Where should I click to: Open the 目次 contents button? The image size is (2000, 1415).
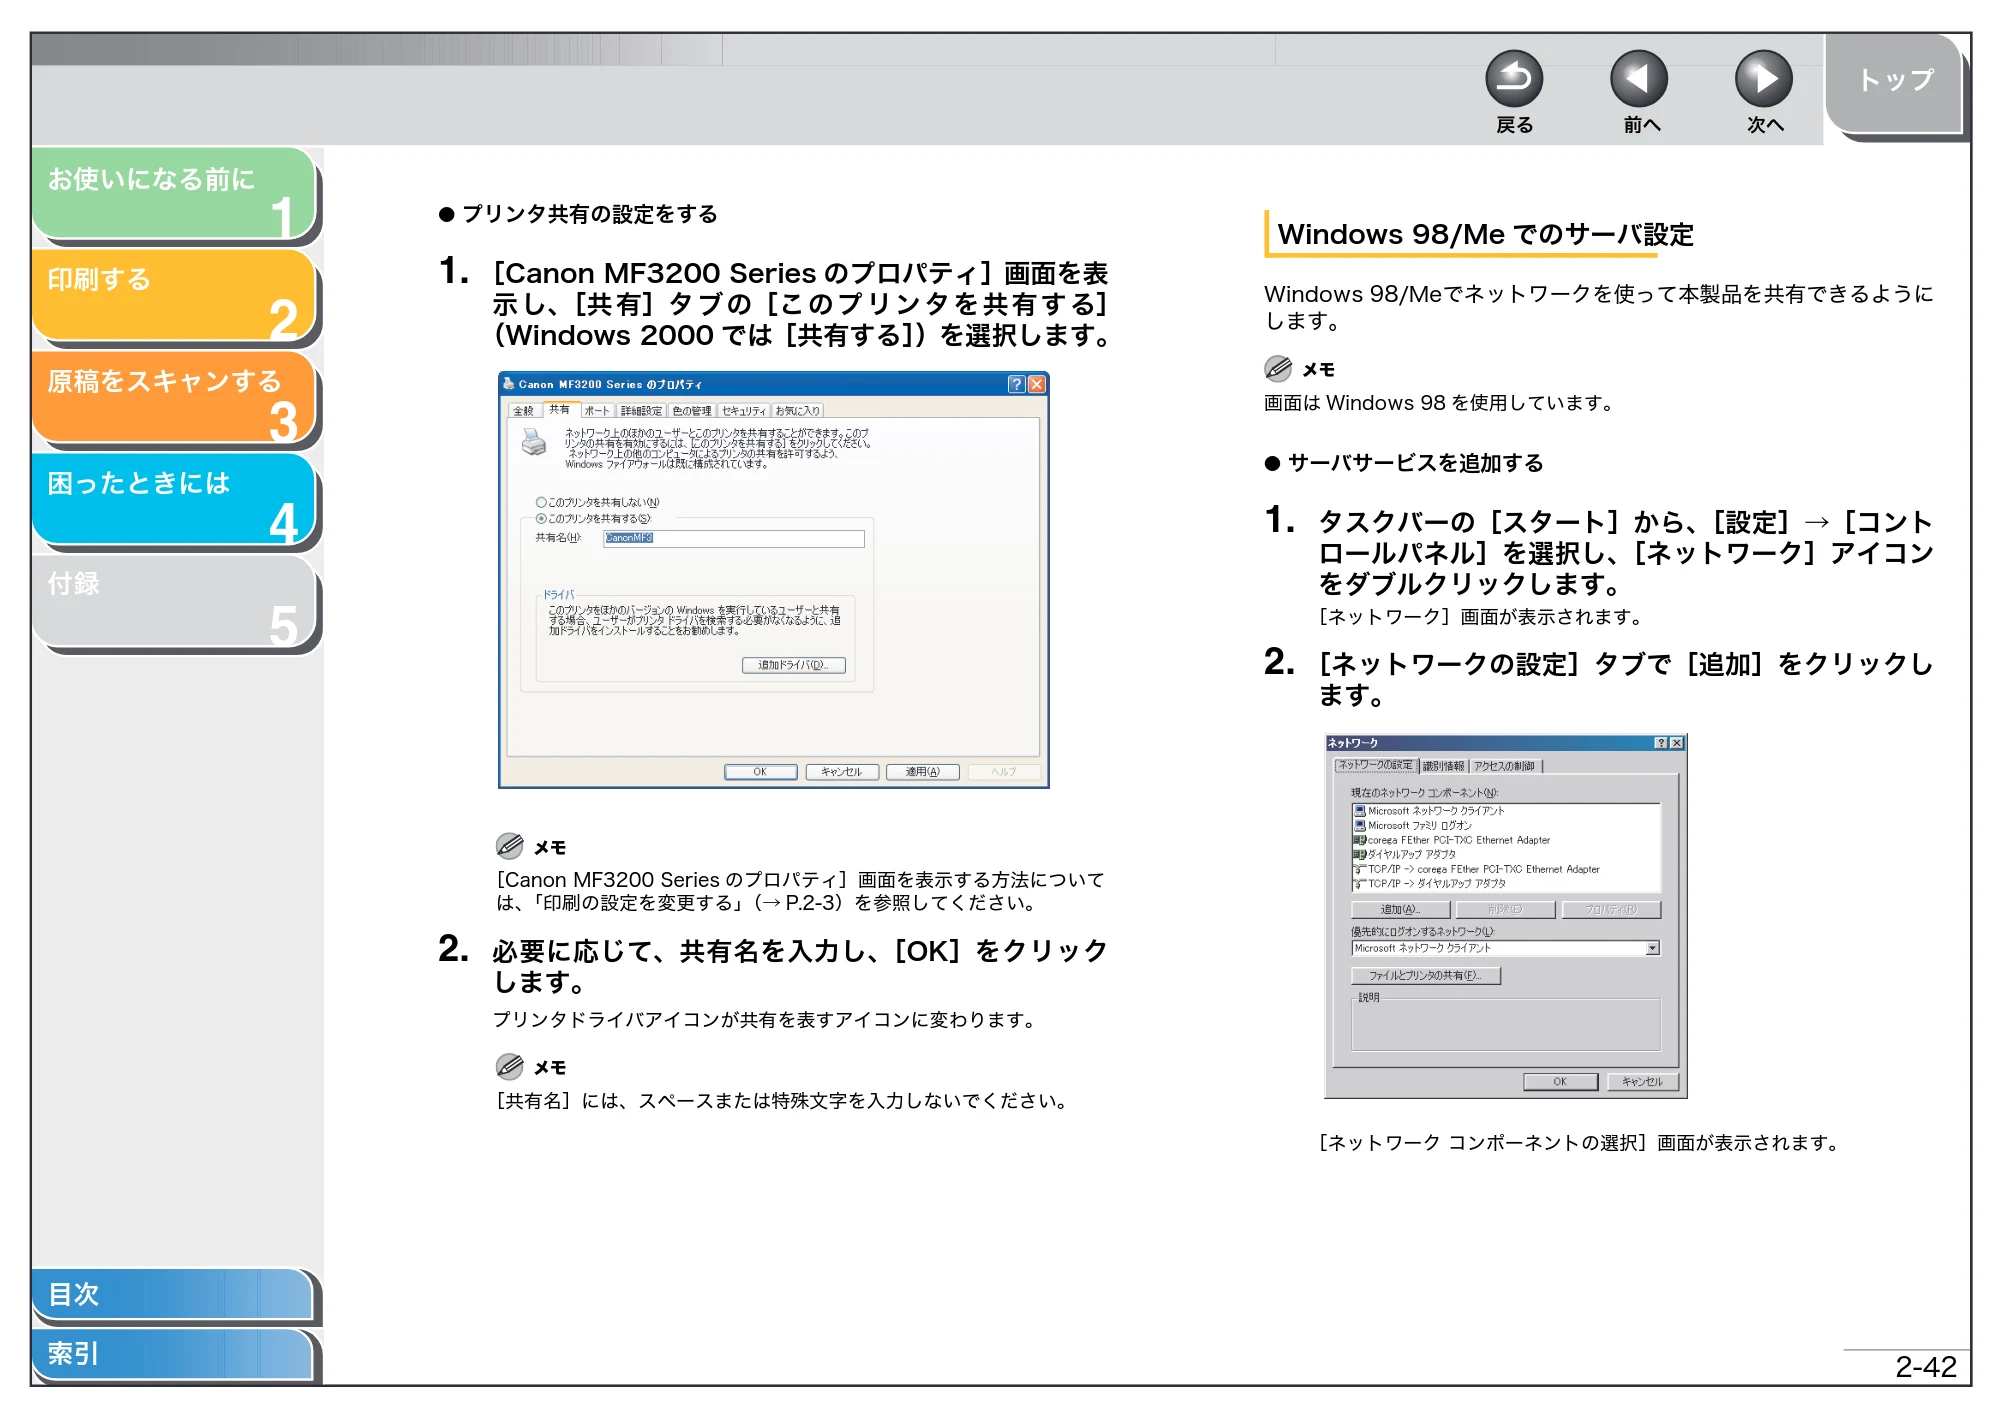click(173, 1294)
